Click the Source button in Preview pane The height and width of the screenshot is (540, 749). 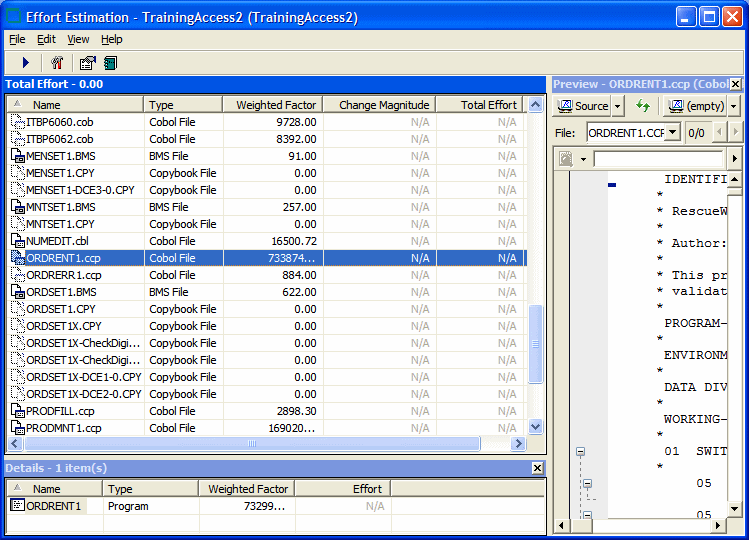[583, 106]
